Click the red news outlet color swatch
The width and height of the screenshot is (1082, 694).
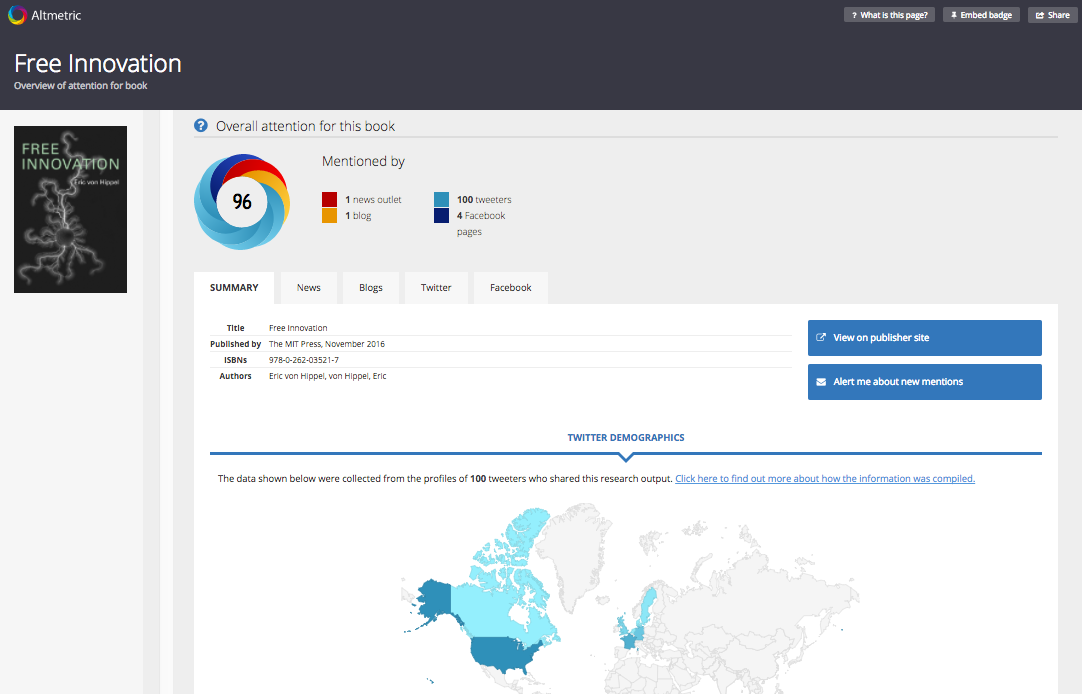click(x=330, y=199)
